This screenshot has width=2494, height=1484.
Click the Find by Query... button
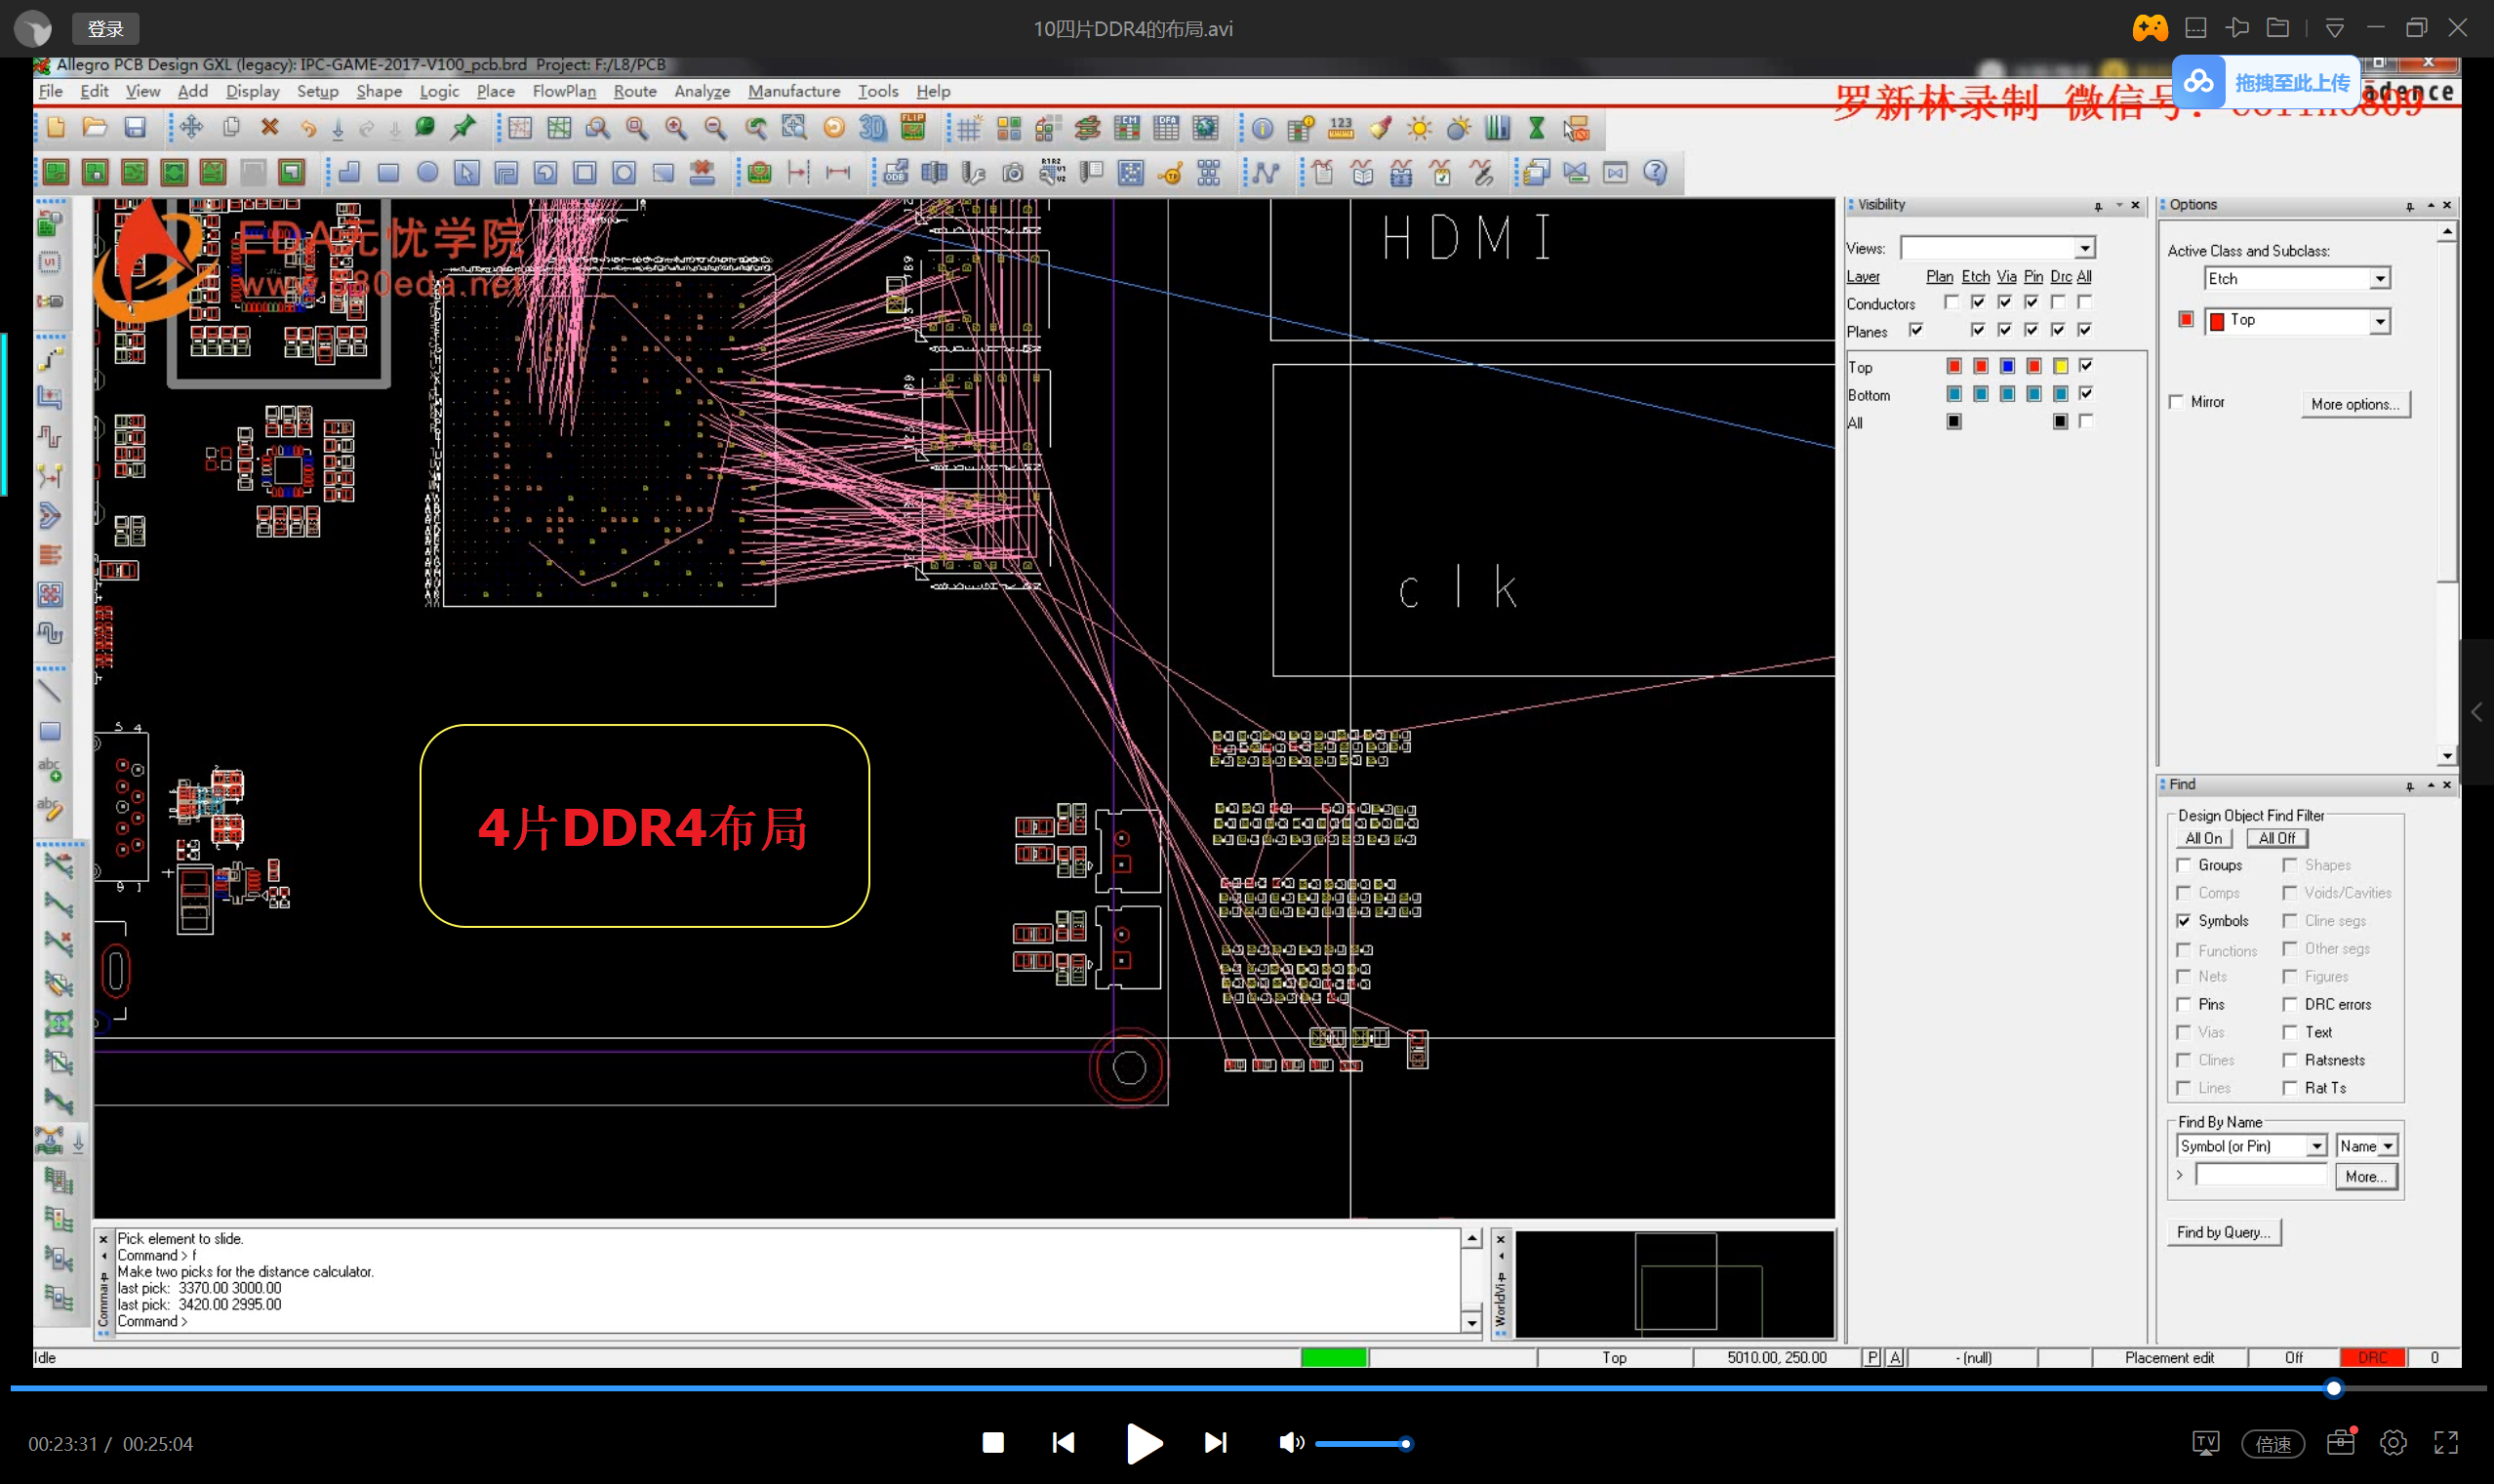click(2223, 1232)
